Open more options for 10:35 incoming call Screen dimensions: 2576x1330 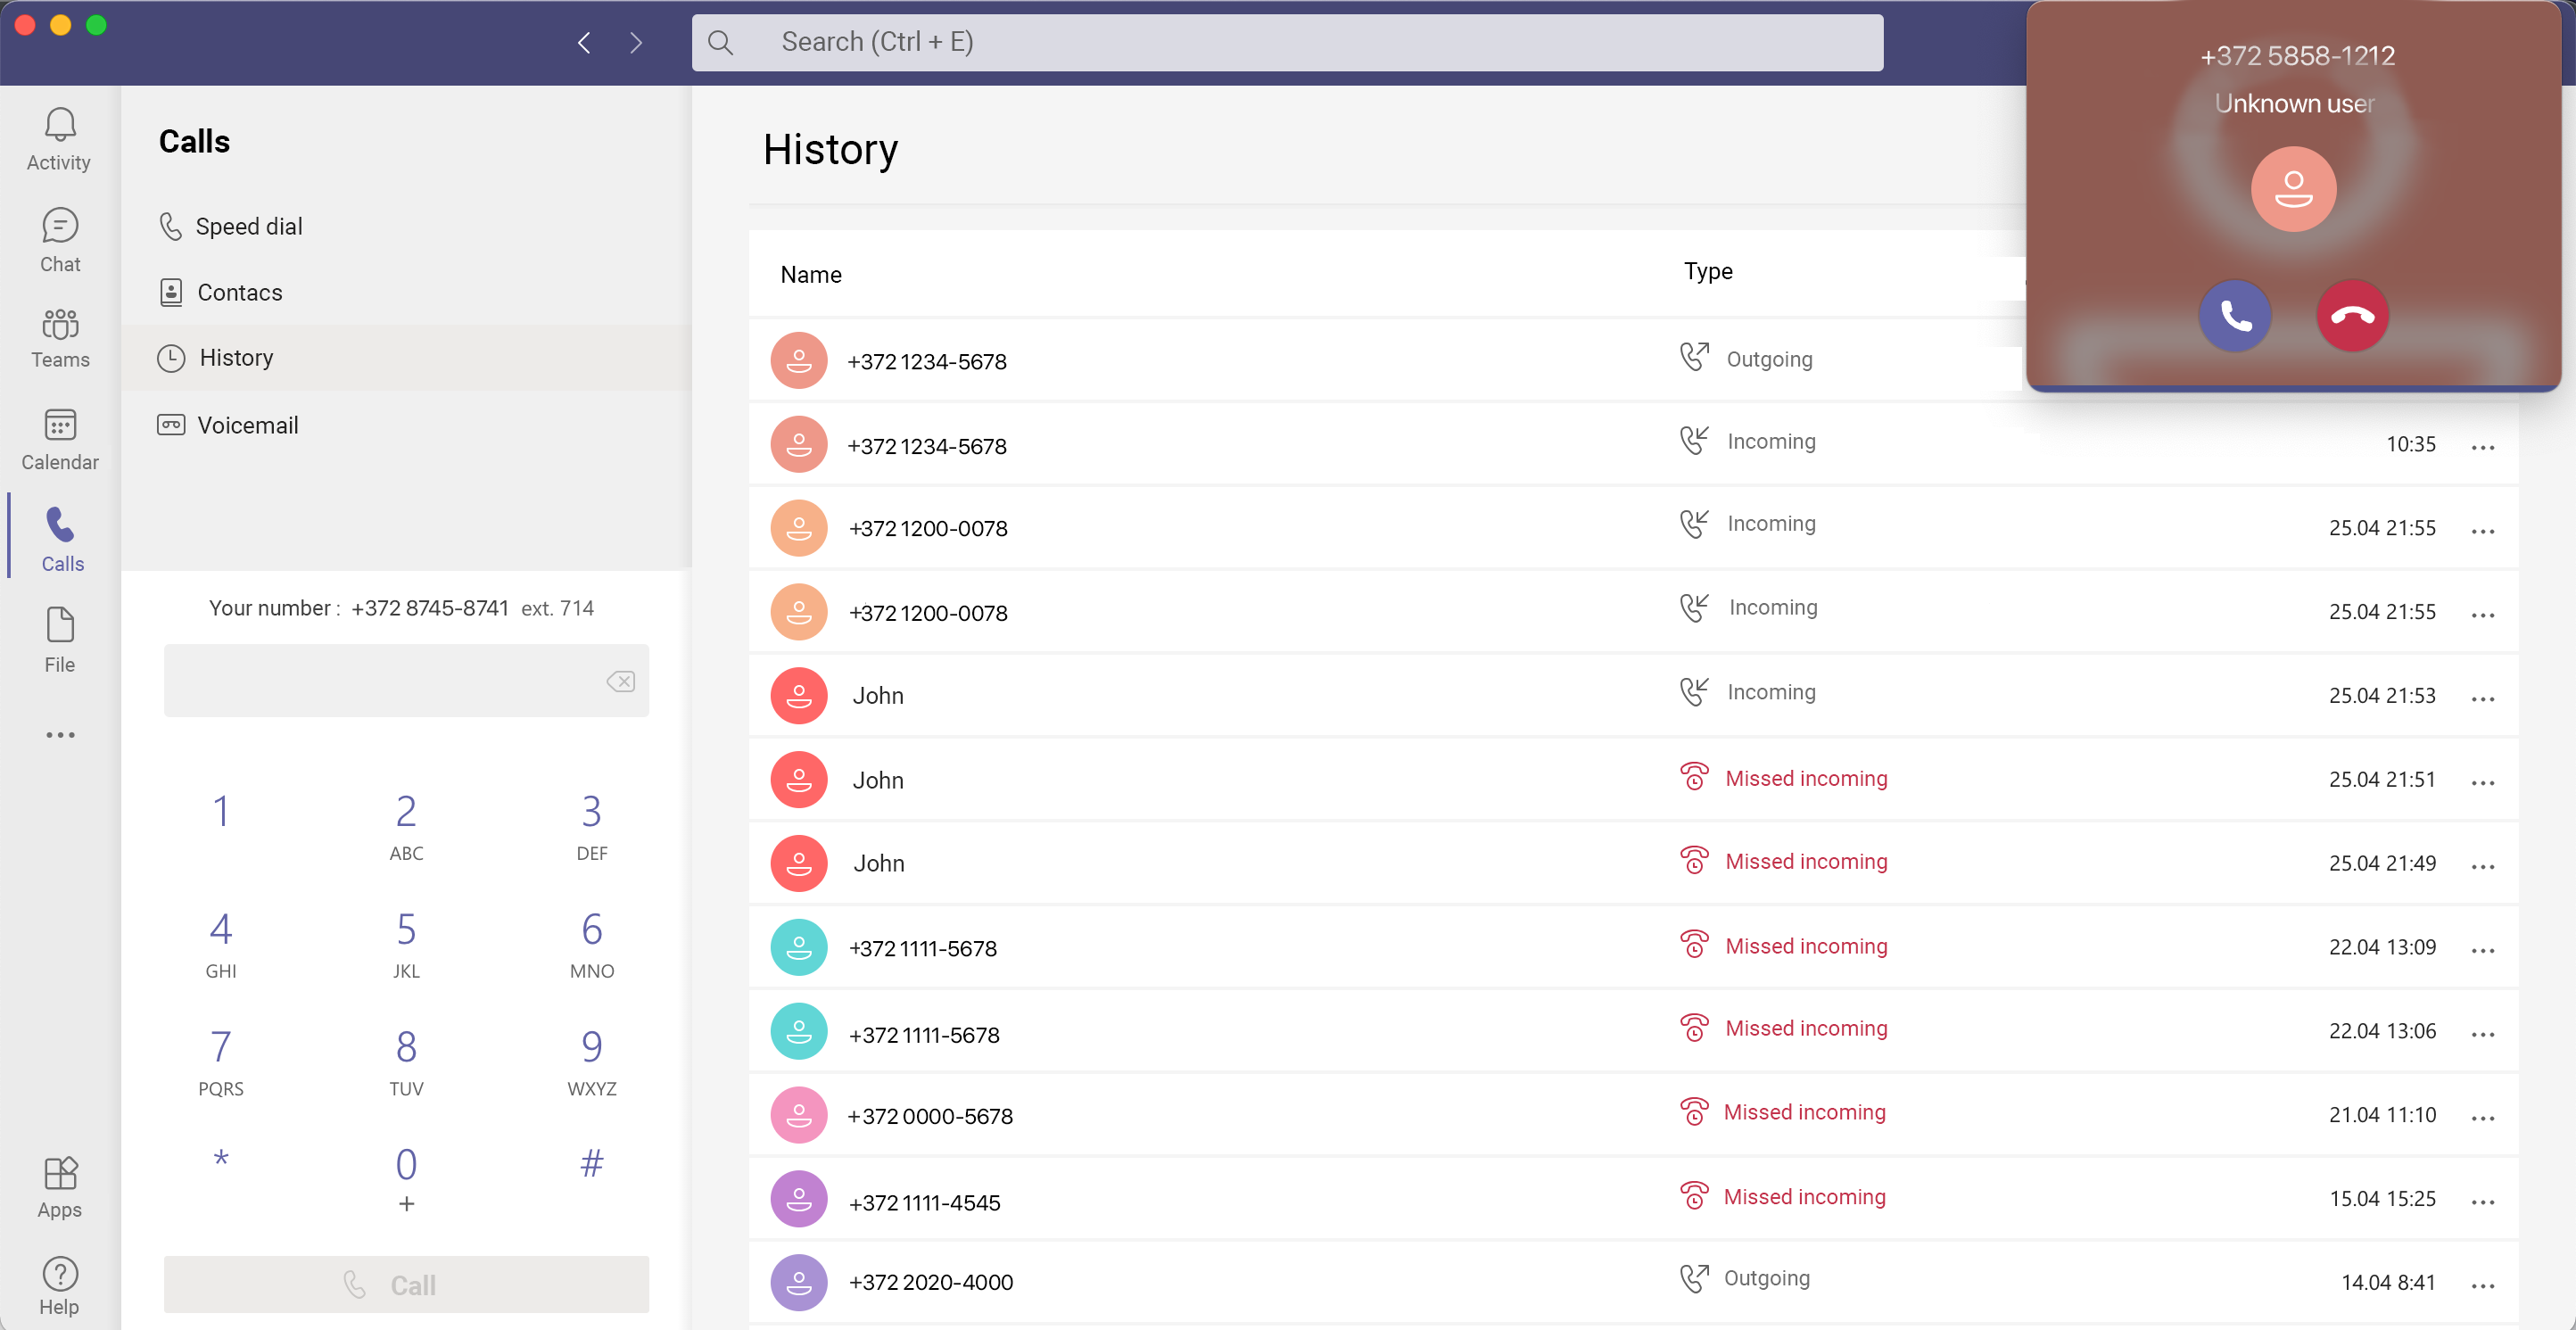2482,446
